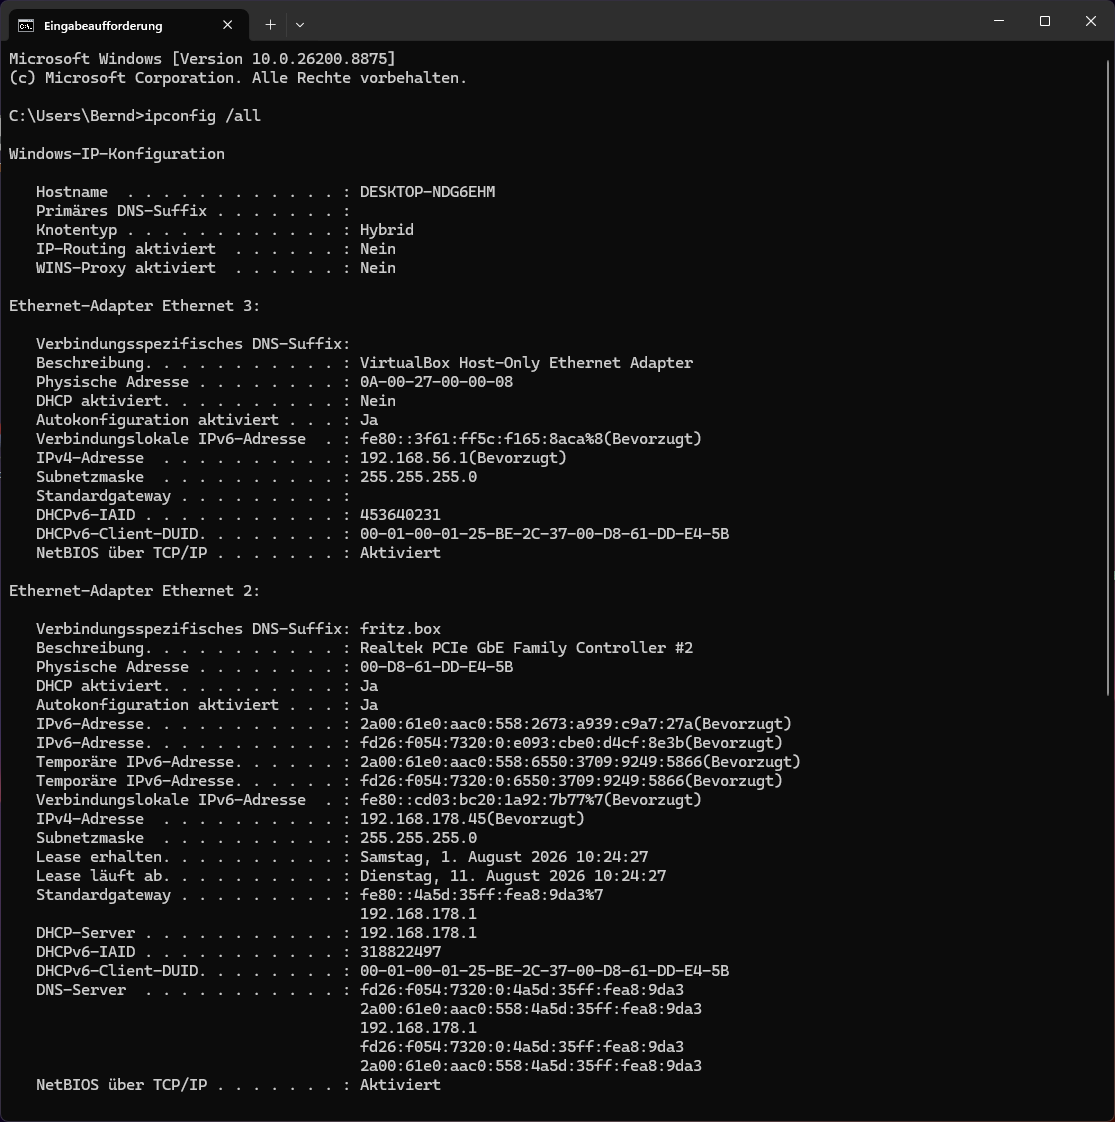
Task: Click the IPv4 address 192.168.56.1
Action: (x=413, y=458)
